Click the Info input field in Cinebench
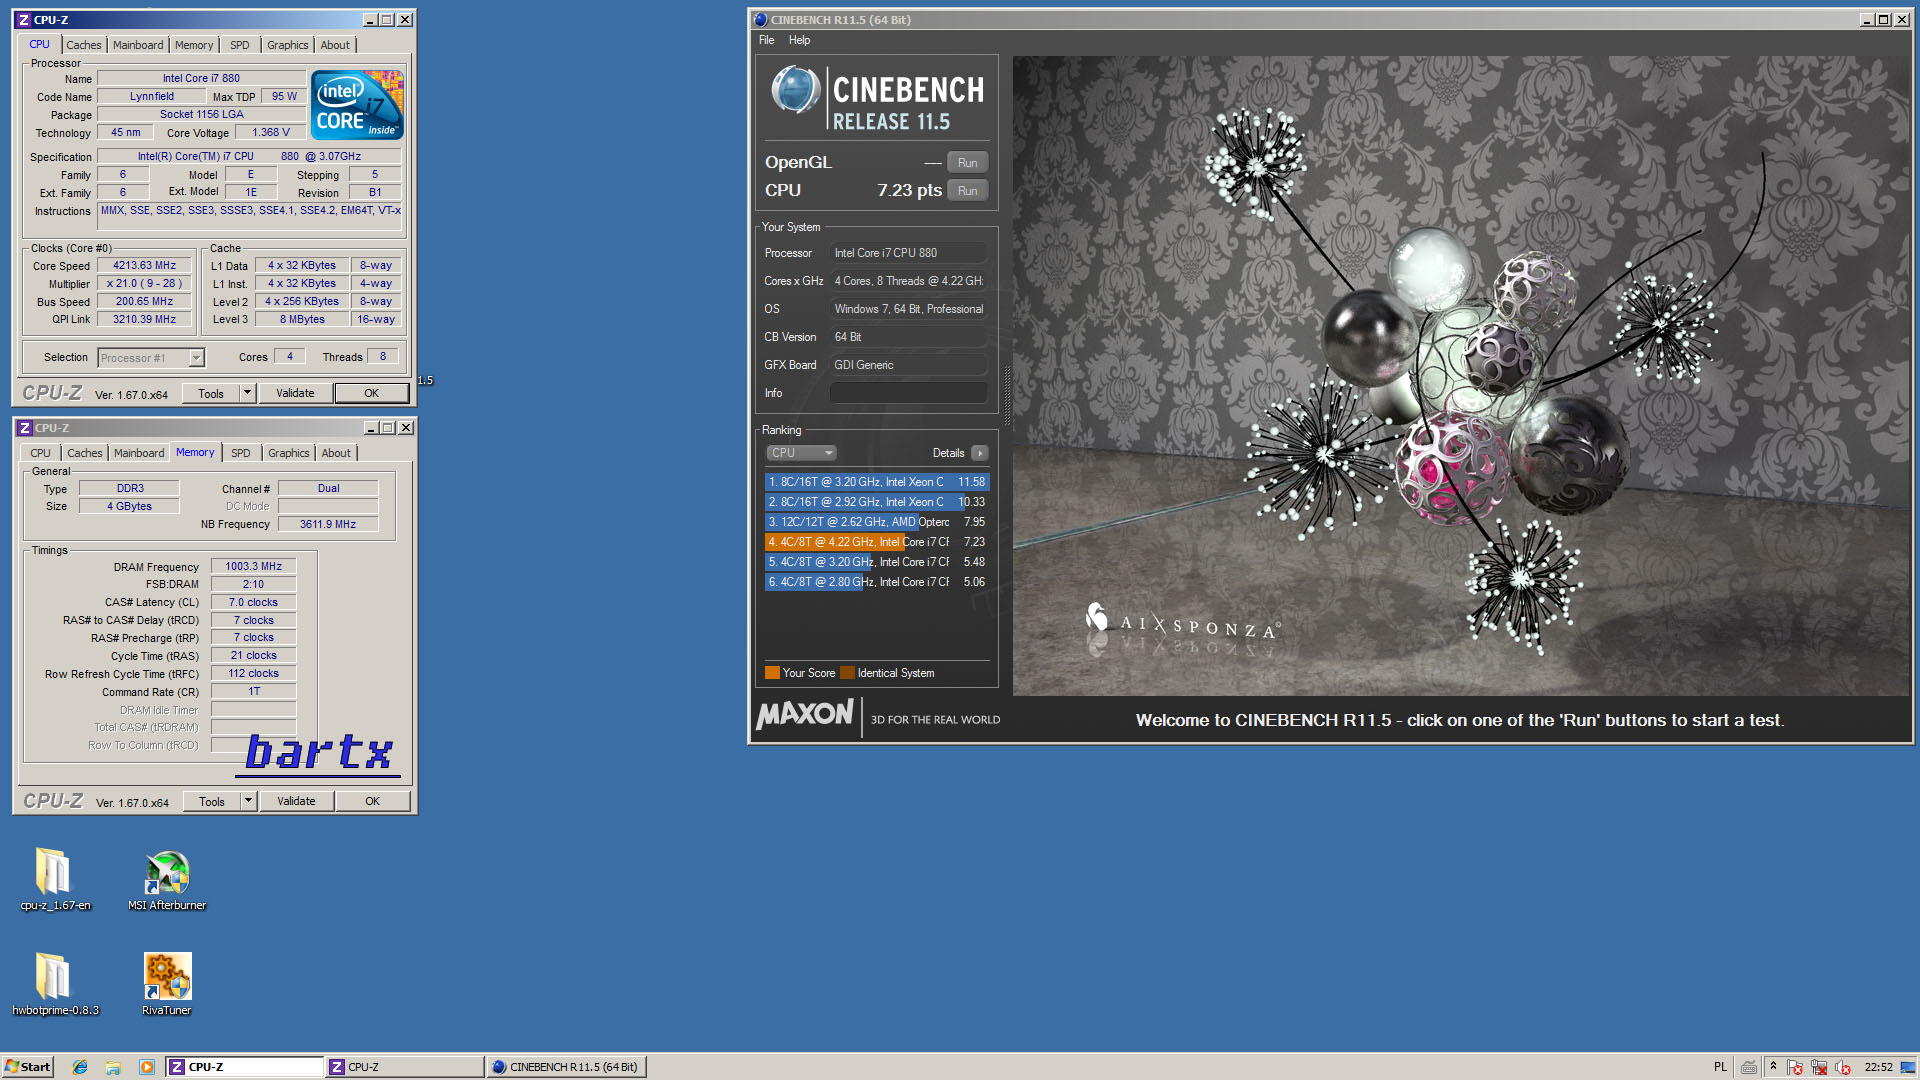The width and height of the screenshot is (1920, 1080). 908,393
